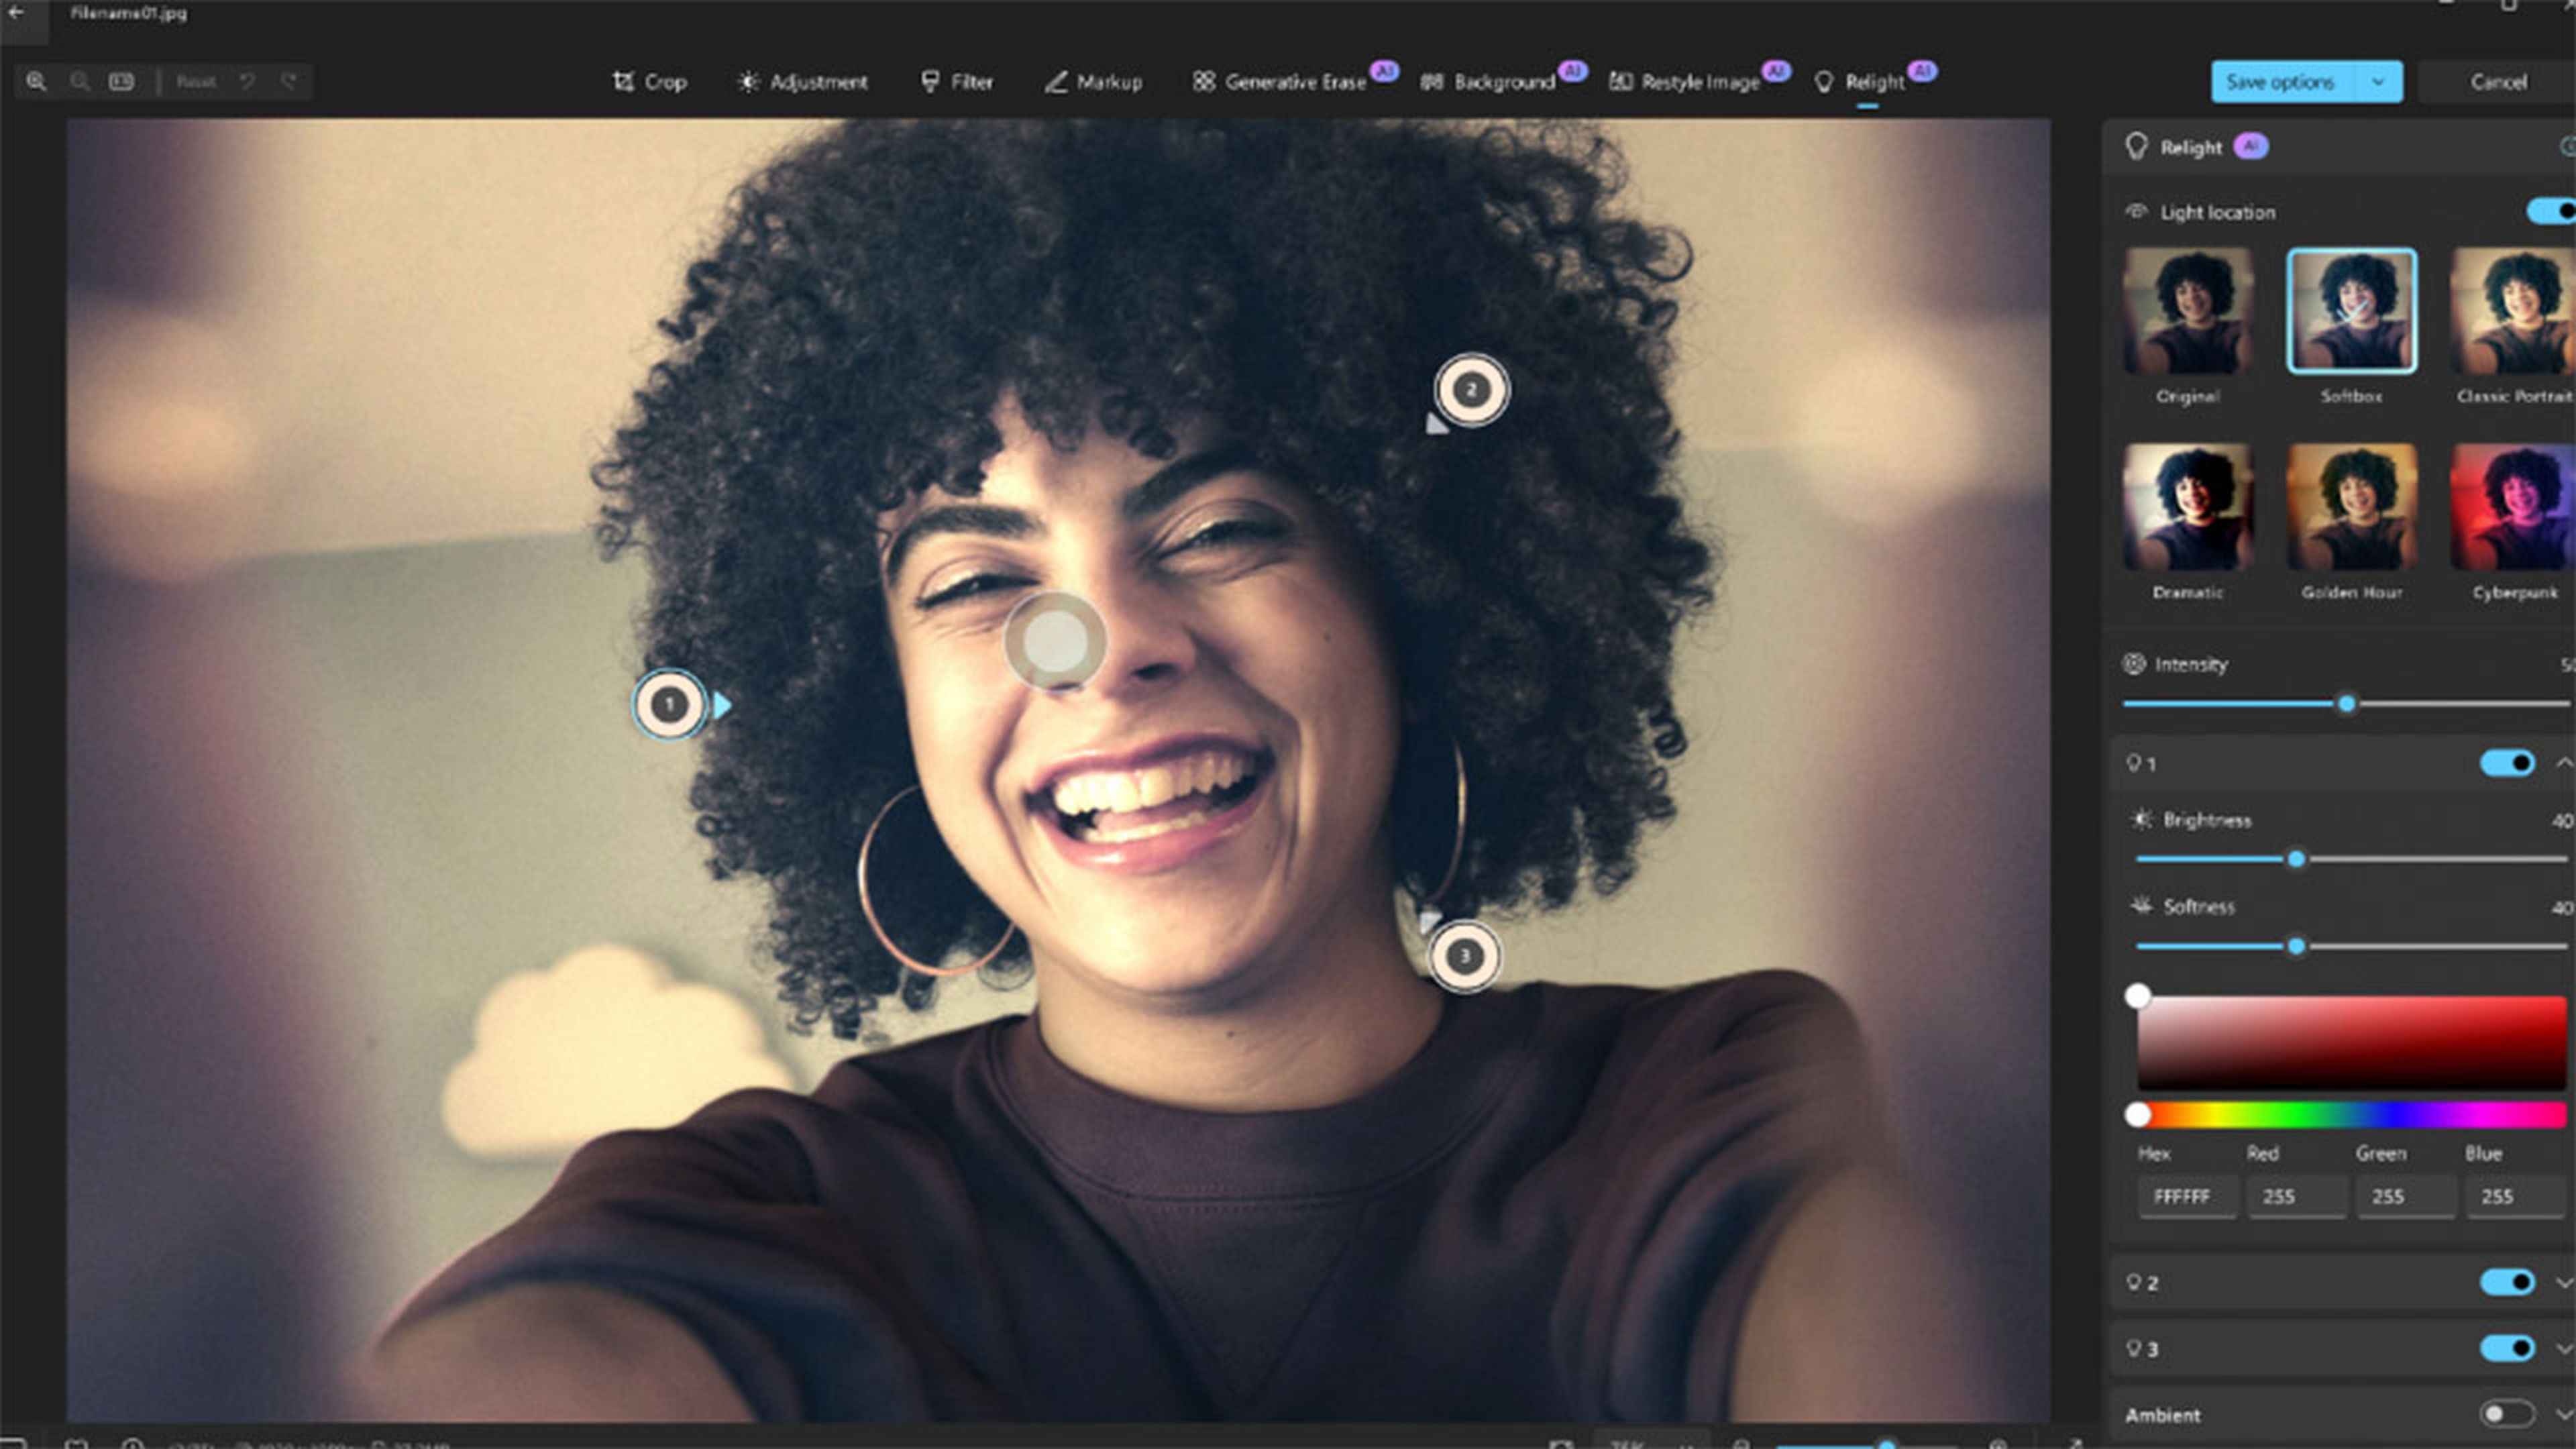Click the Filename01.jpg title text

pyautogui.click(x=128, y=13)
